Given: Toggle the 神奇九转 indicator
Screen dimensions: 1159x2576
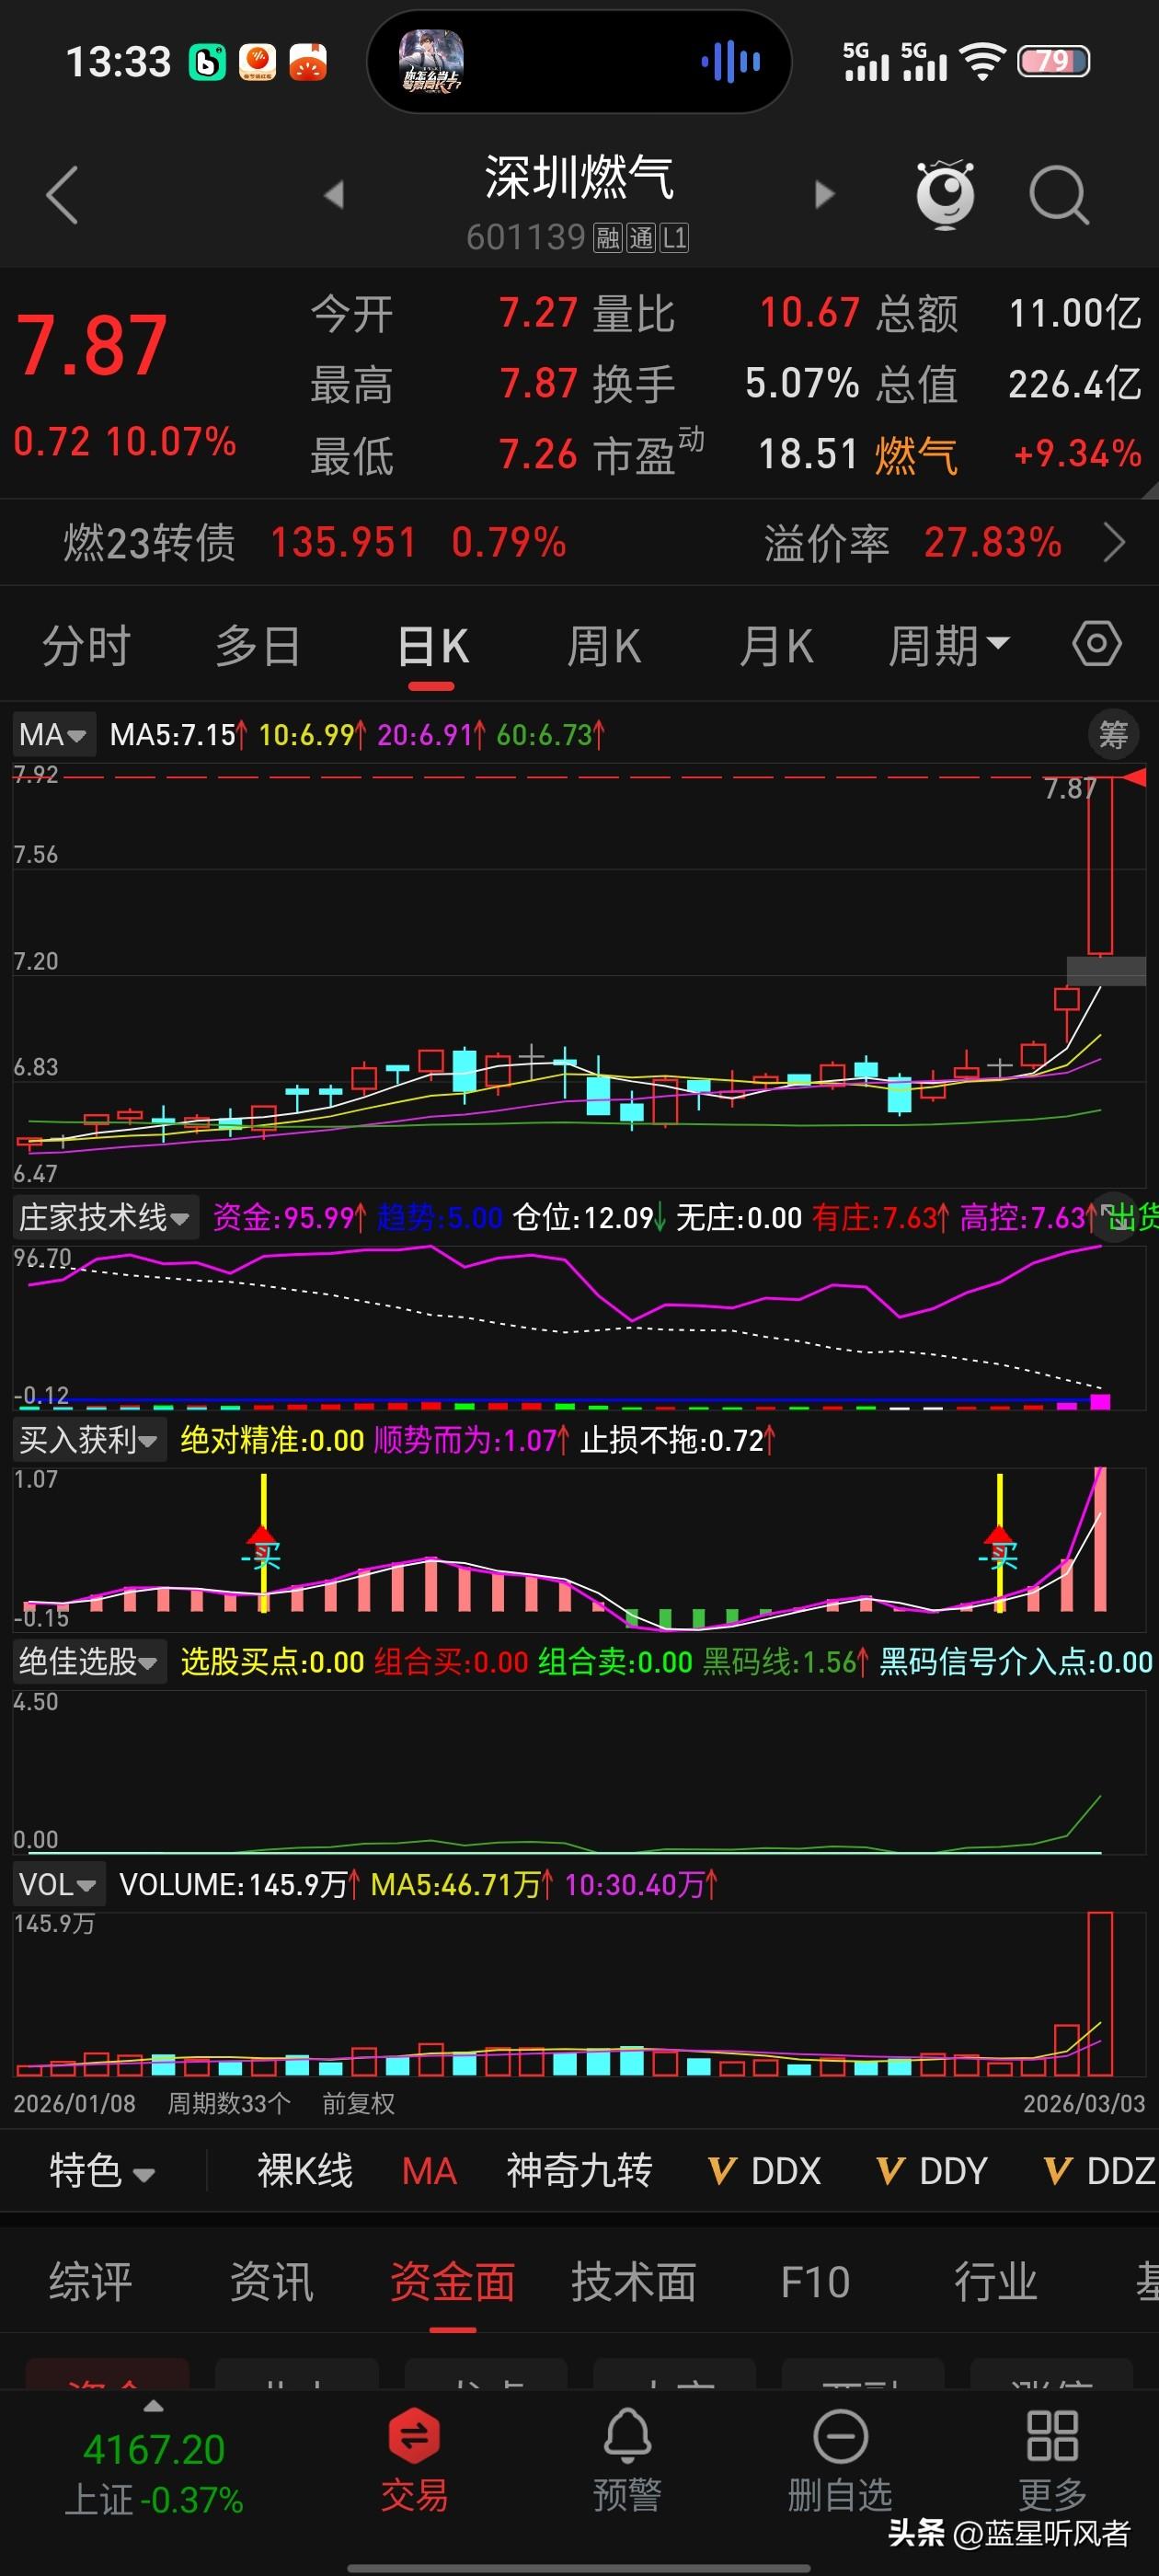Looking at the screenshot, I should (579, 2171).
